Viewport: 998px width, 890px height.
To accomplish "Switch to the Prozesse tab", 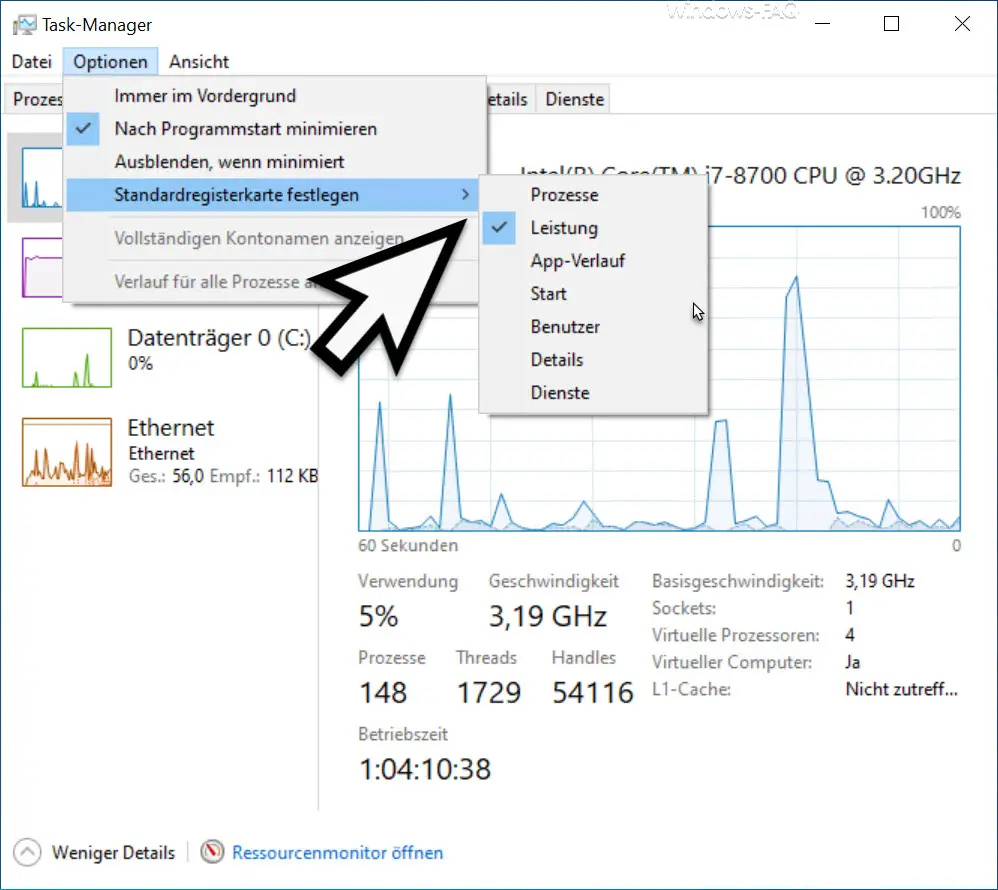I will 34,99.
